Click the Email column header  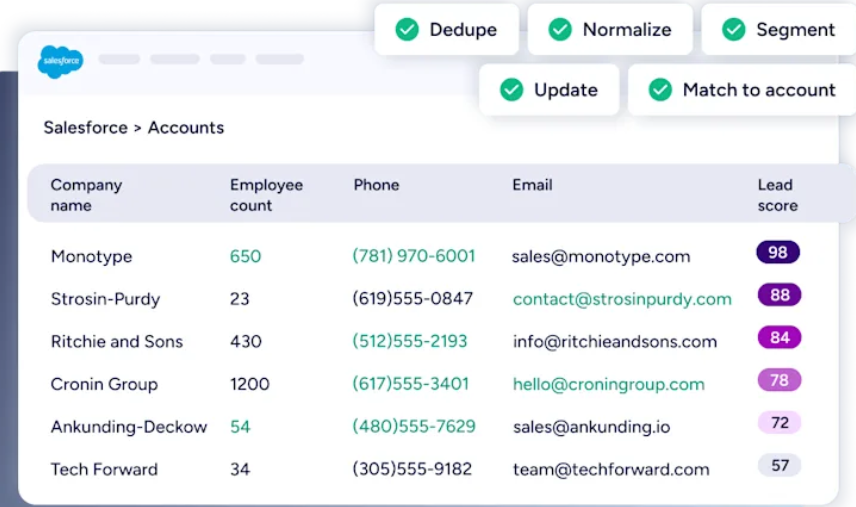tap(532, 185)
